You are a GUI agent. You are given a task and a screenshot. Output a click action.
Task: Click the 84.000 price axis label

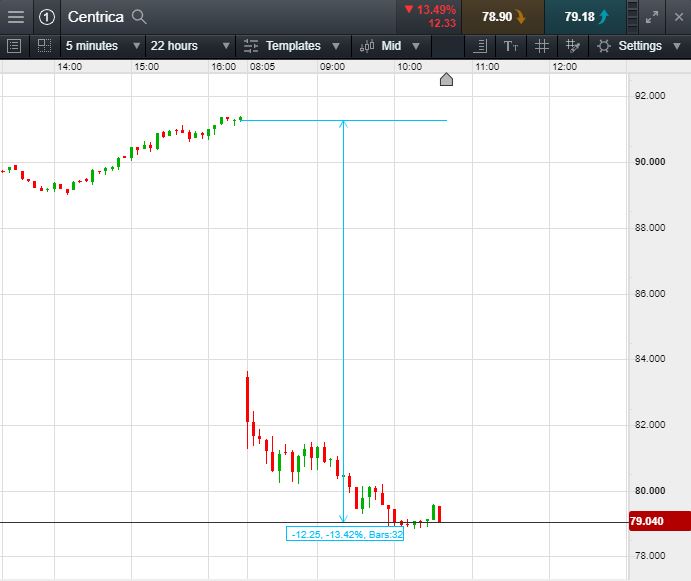pyautogui.click(x=650, y=359)
